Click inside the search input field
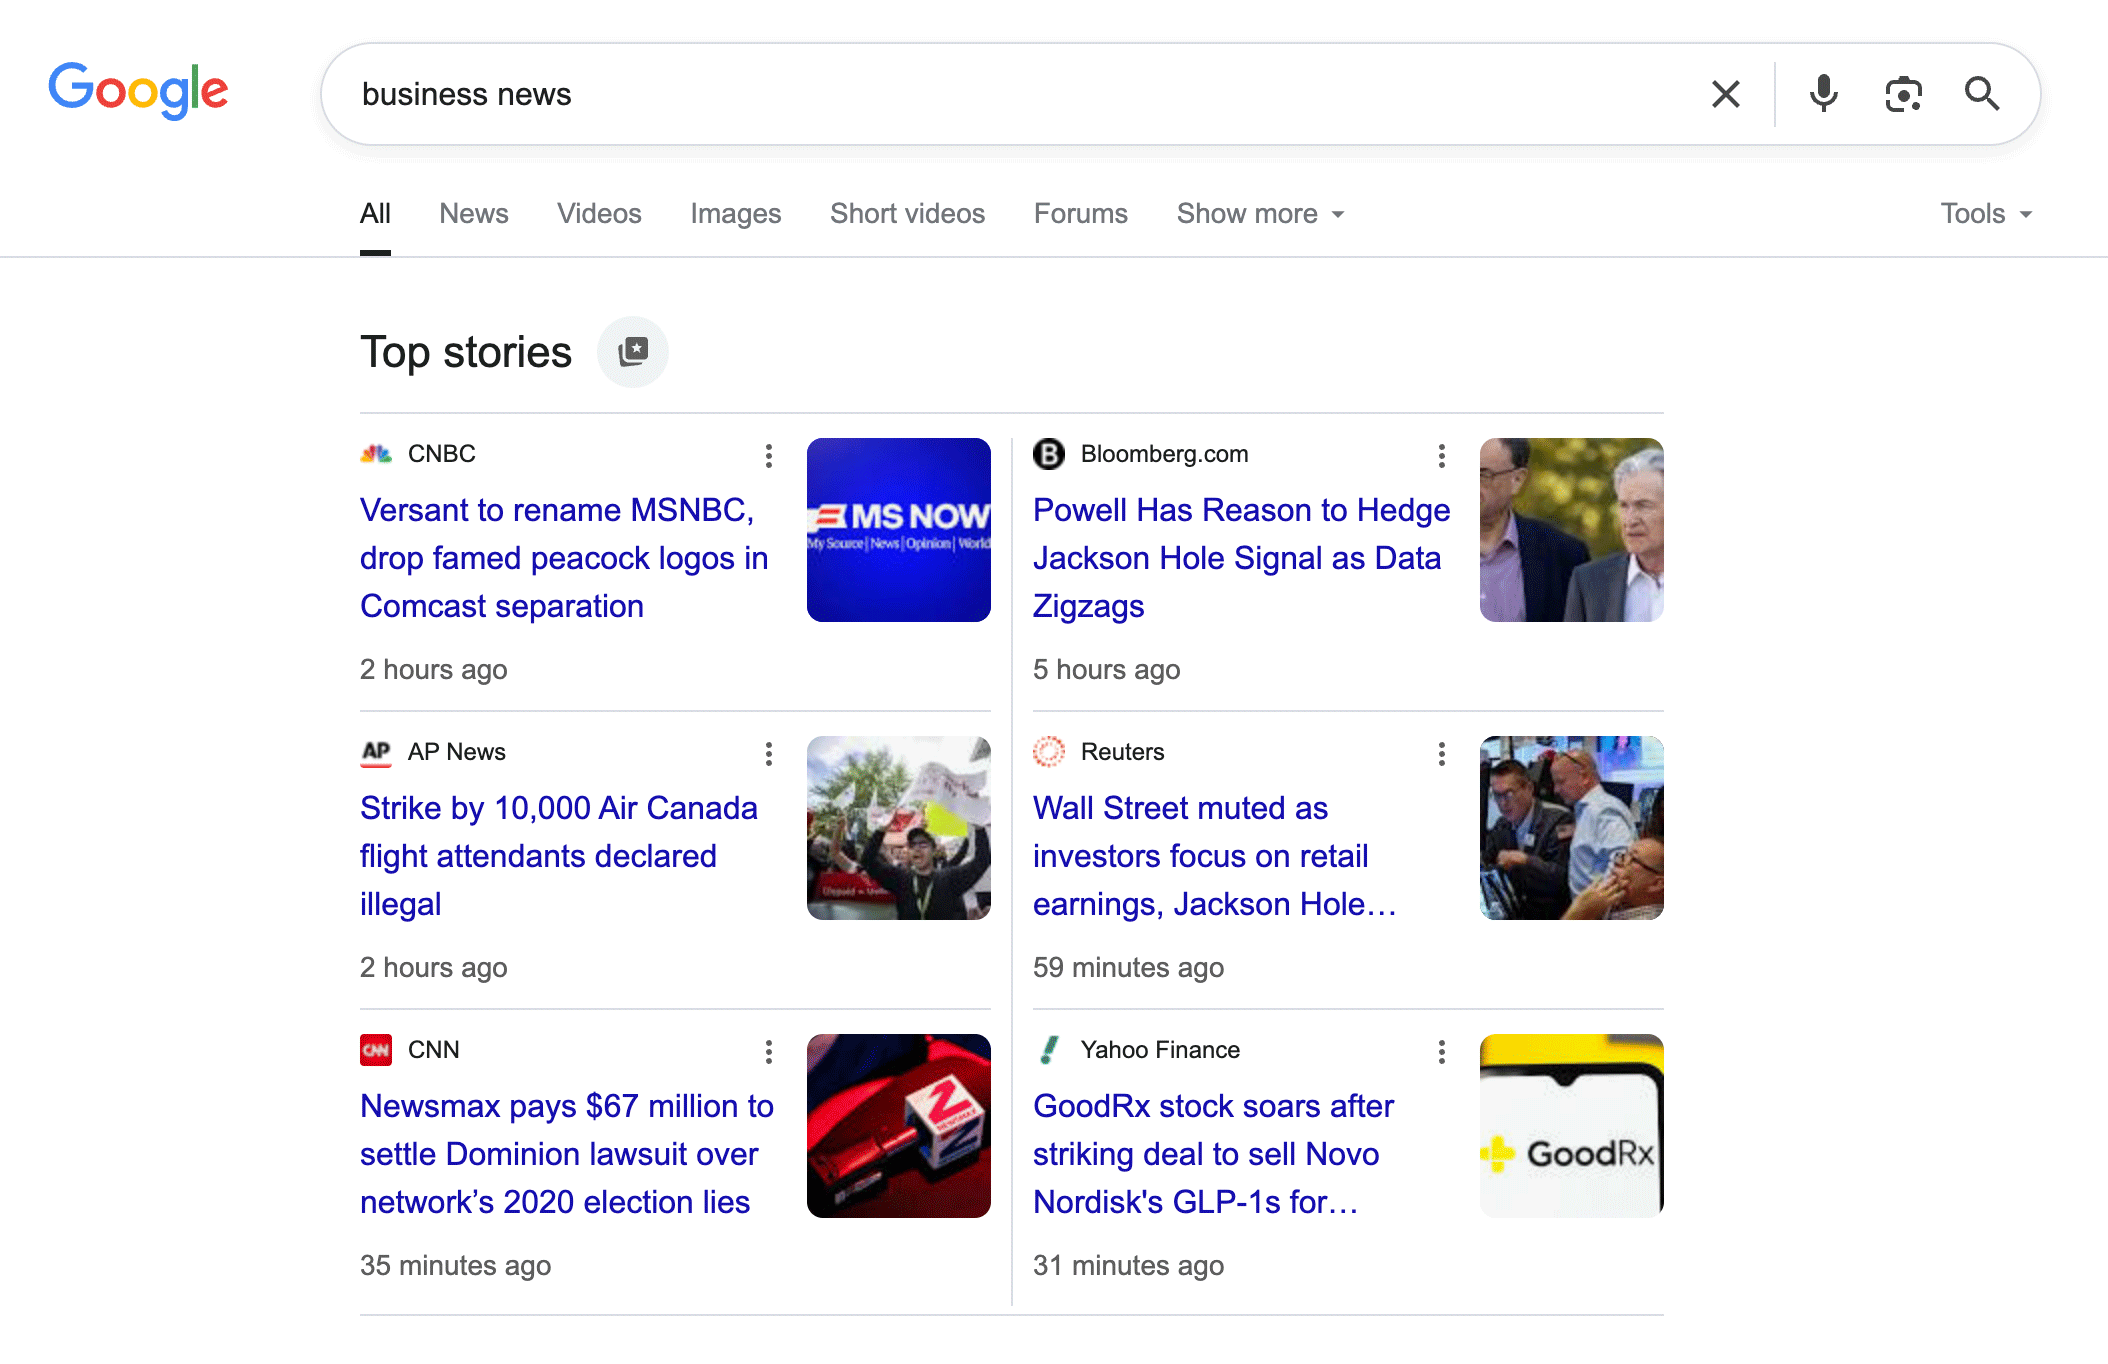Image resolution: width=2108 pixels, height=1364 pixels. (x=900, y=93)
